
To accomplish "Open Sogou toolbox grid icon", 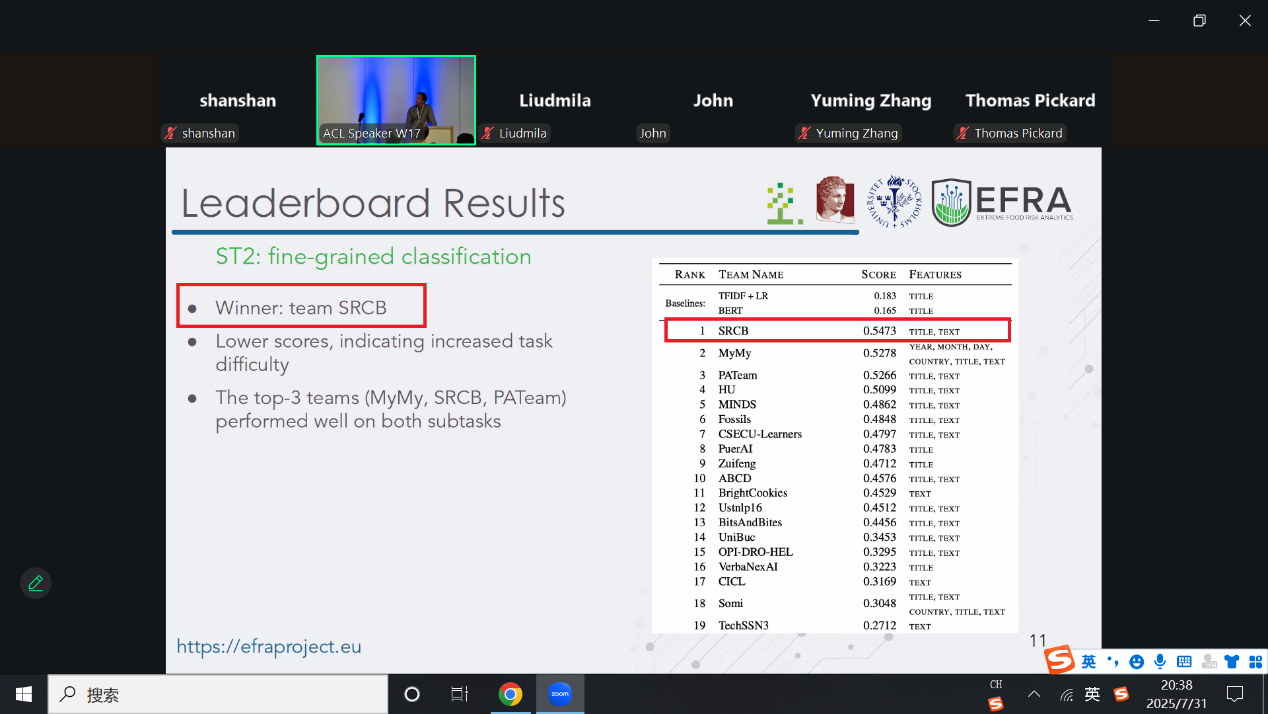I will point(1255,661).
